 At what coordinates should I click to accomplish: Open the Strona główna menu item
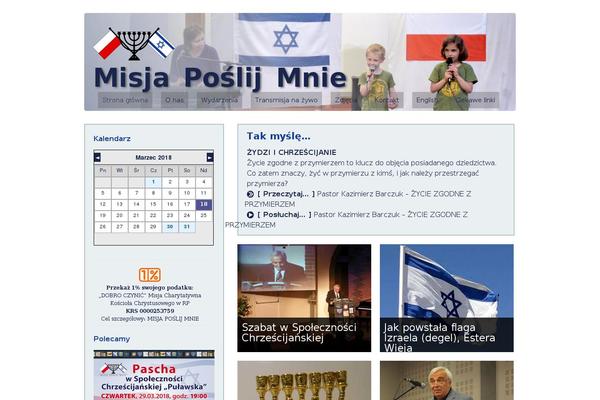coord(125,100)
